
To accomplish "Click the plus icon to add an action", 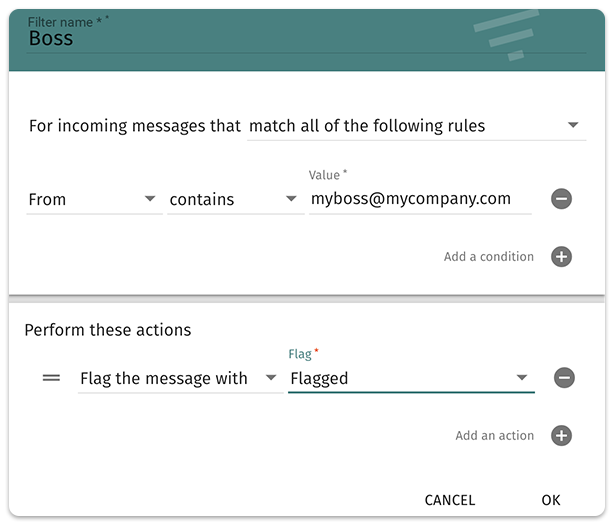I will 562,436.
